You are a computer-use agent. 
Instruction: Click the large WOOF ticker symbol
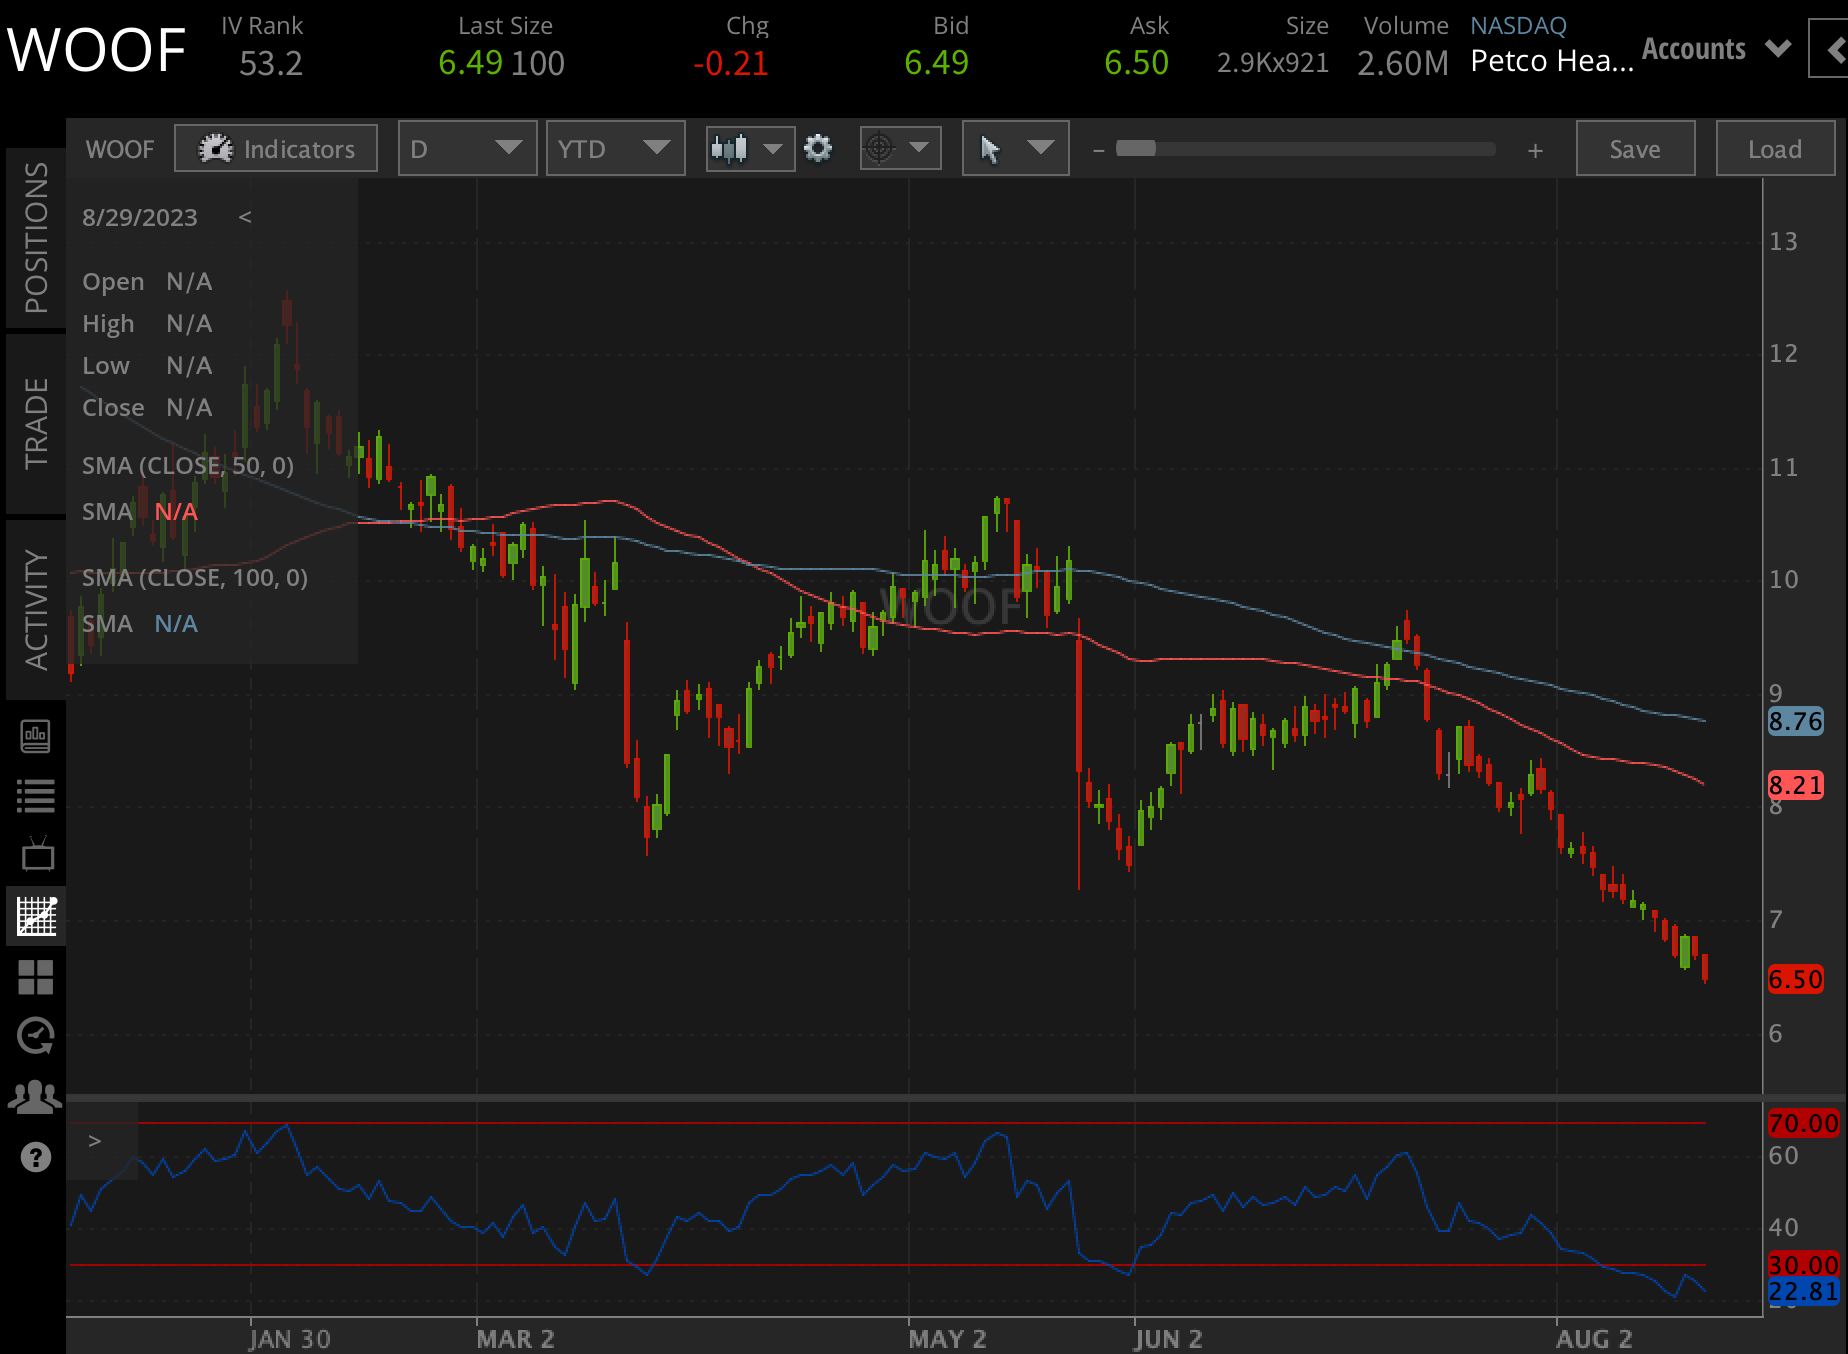tap(97, 50)
